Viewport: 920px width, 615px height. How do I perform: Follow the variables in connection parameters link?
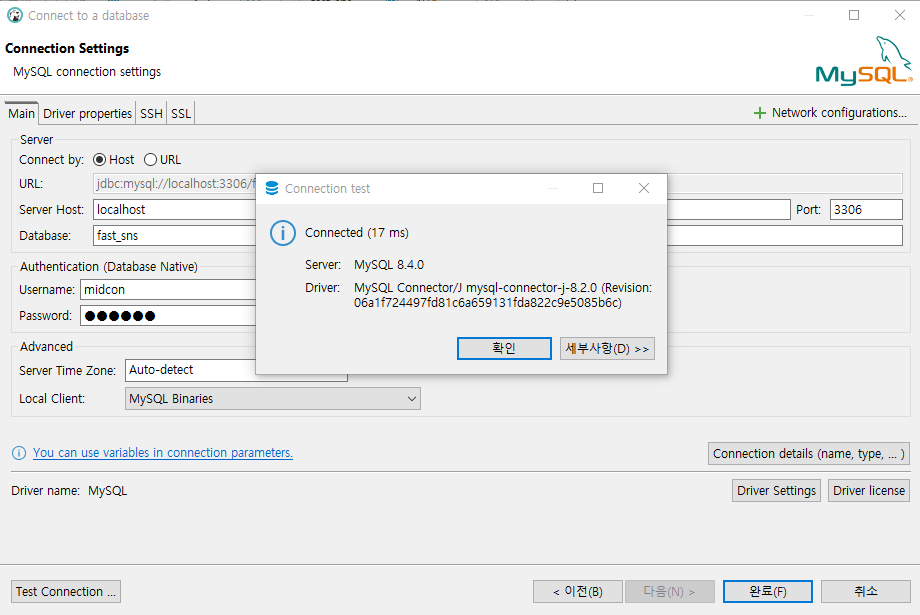(163, 453)
